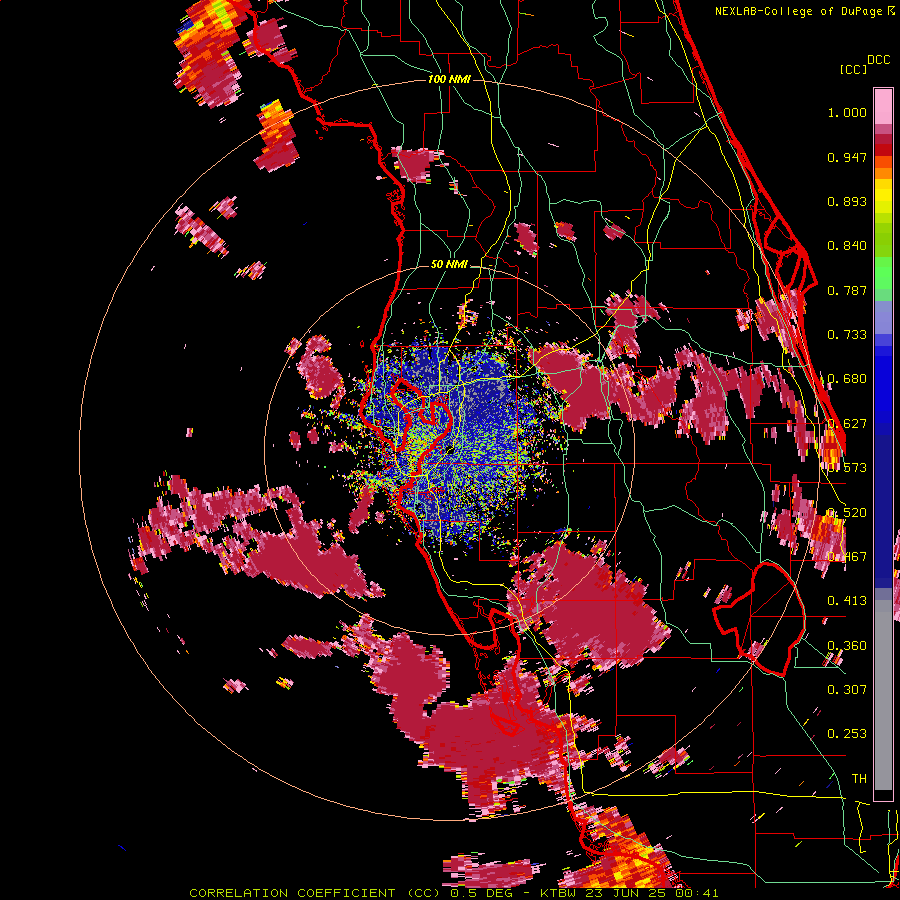Click the 0.413 legend value

click(x=847, y=601)
